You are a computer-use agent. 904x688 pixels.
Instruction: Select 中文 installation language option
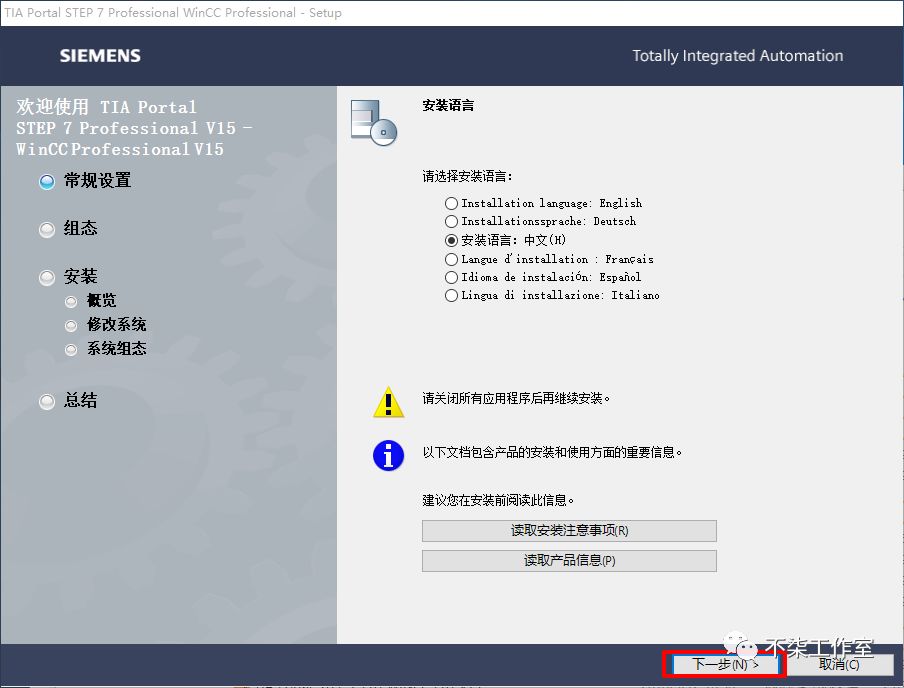451,240
